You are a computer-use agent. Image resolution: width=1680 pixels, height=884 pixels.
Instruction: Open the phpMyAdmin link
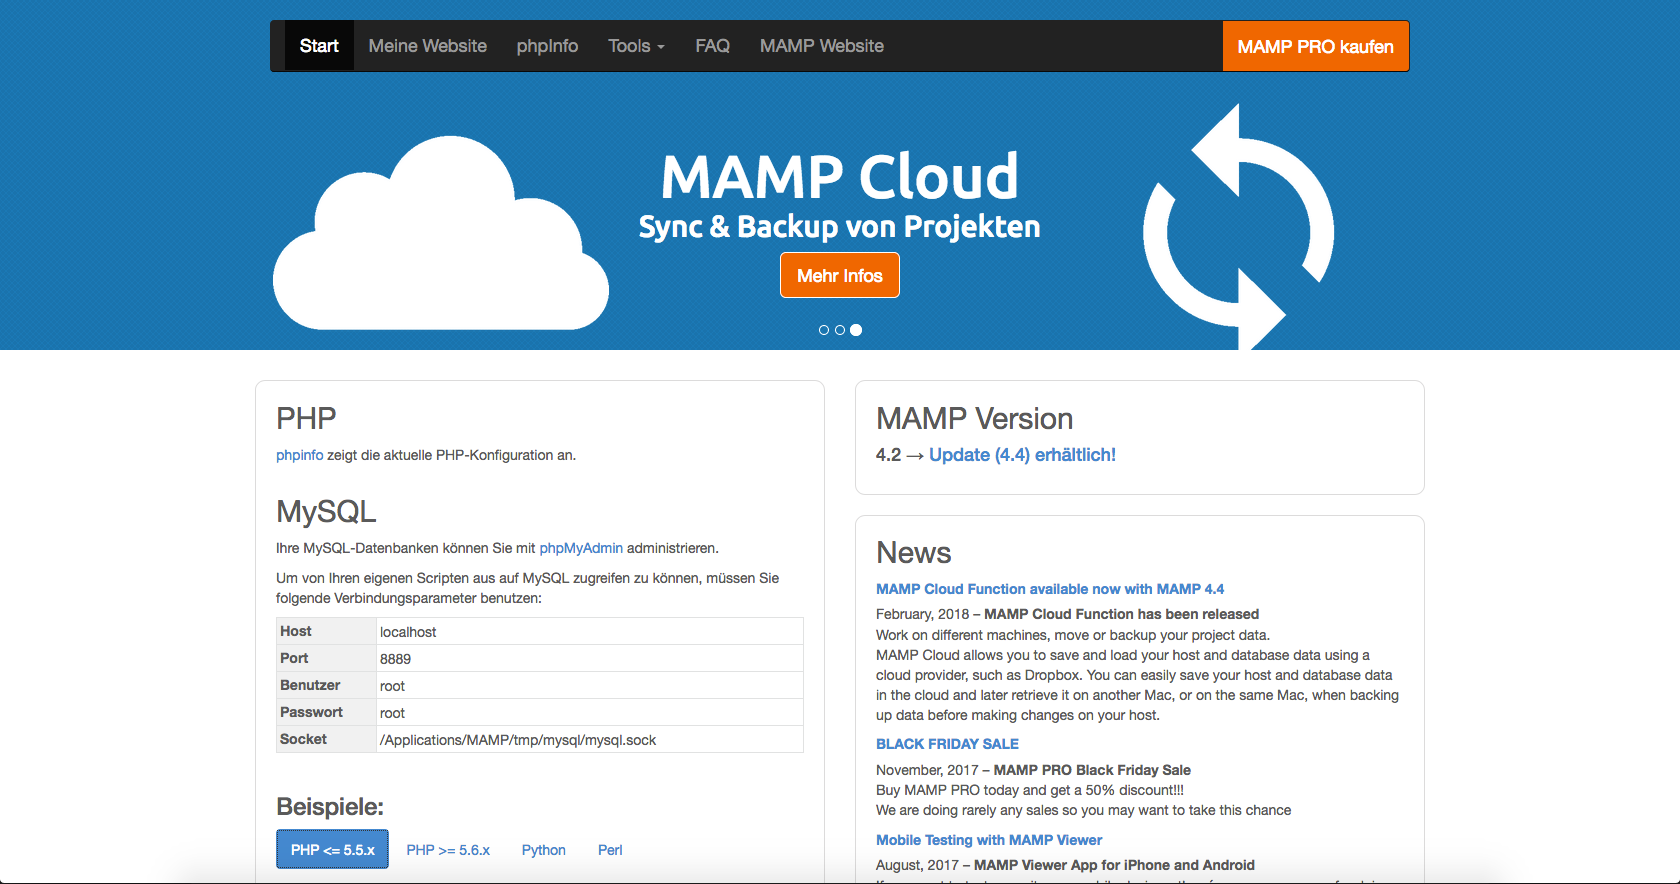(x=581, y=548)
